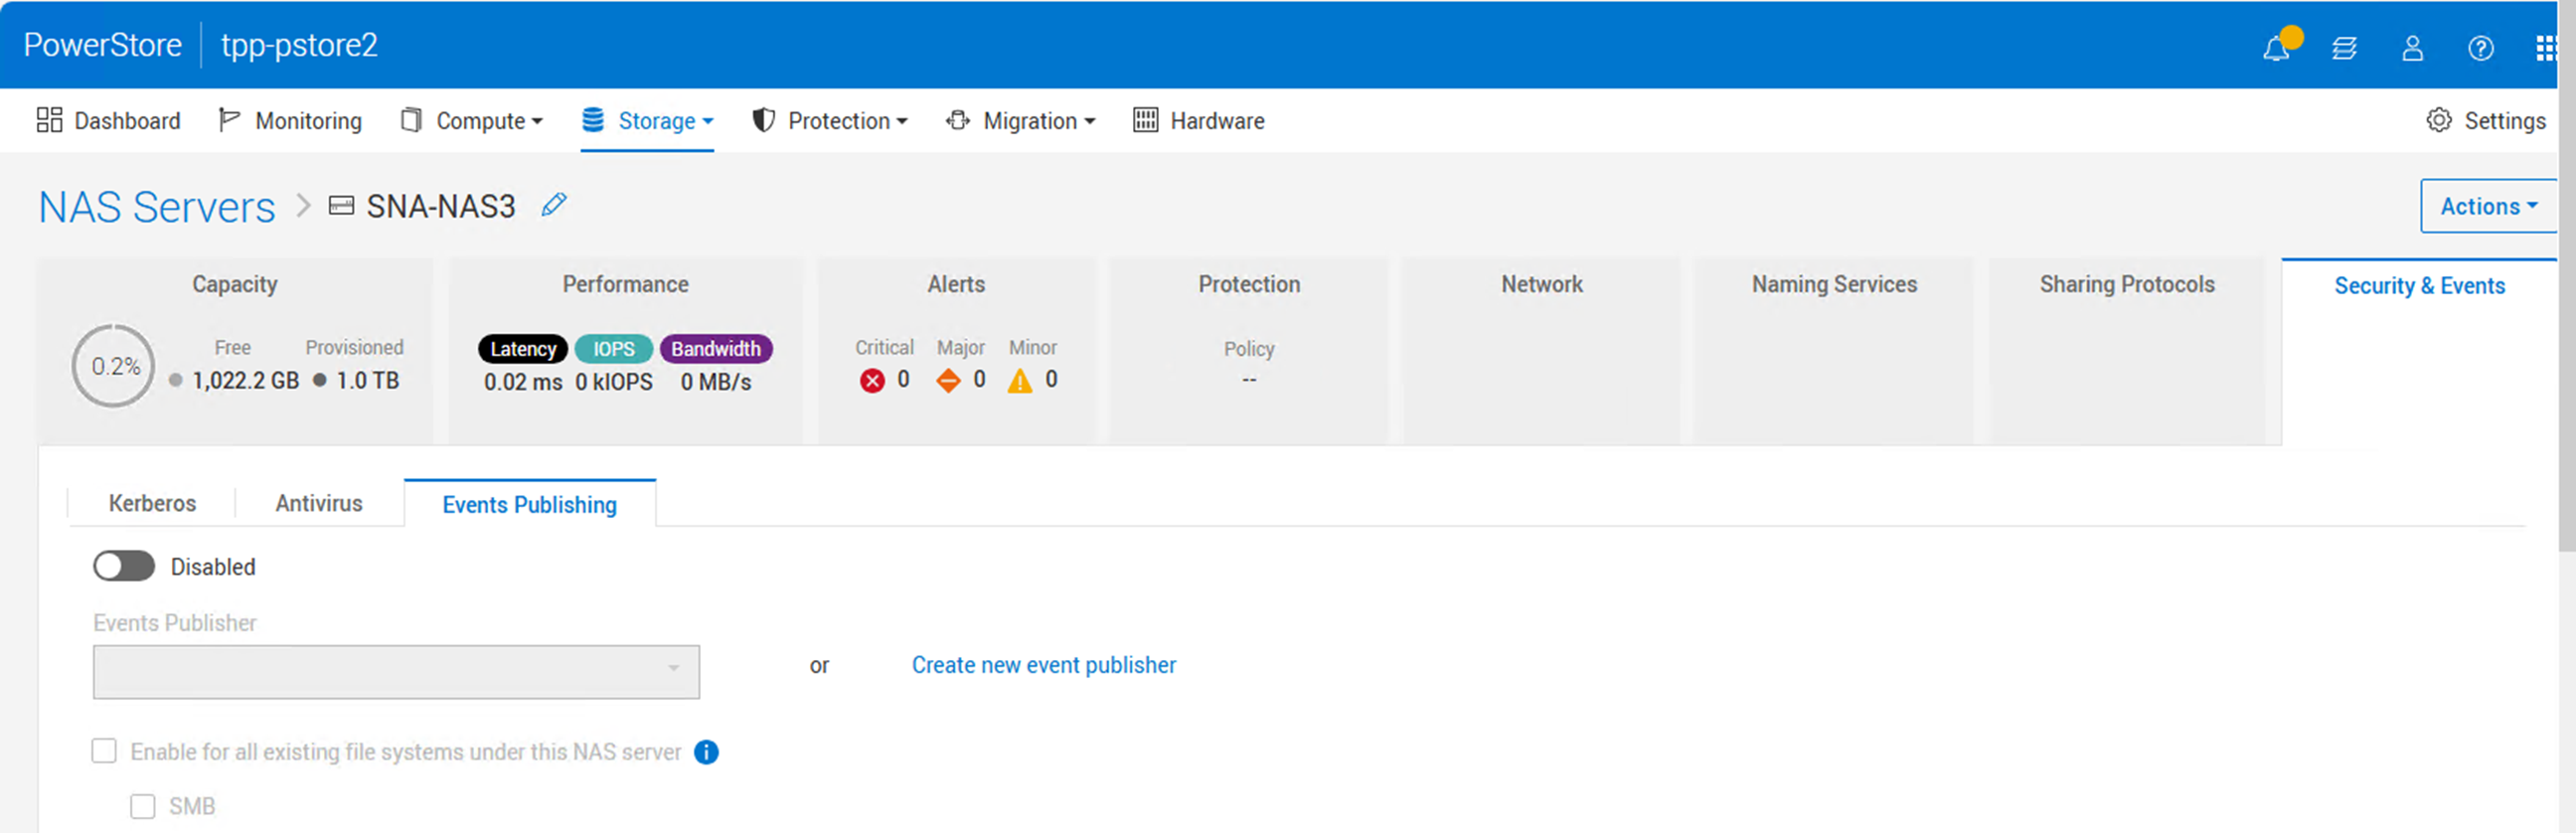Open the Events Publisher dropdown

point(396,671)
